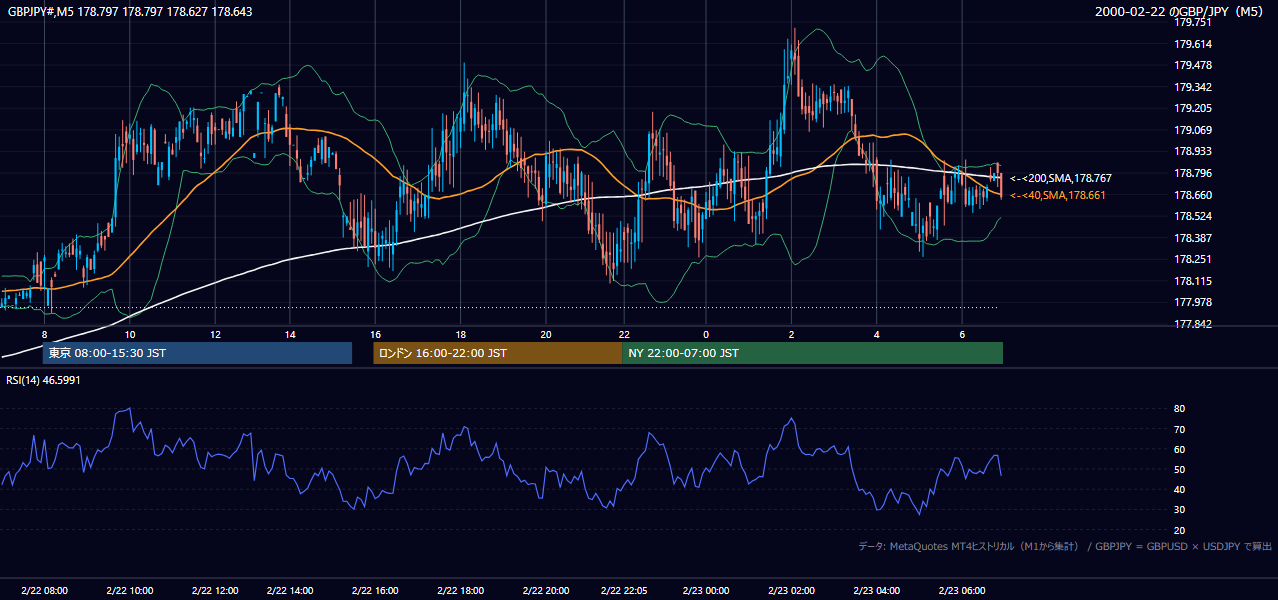
Task: Click price axis value 179.069
Action: coord(1193,130)
